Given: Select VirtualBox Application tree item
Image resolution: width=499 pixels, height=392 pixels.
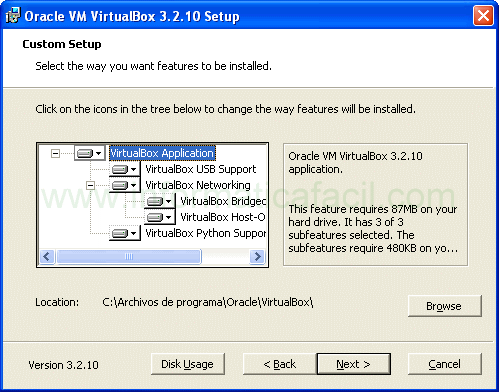Looking at the screenshot, I should (162, 153).
